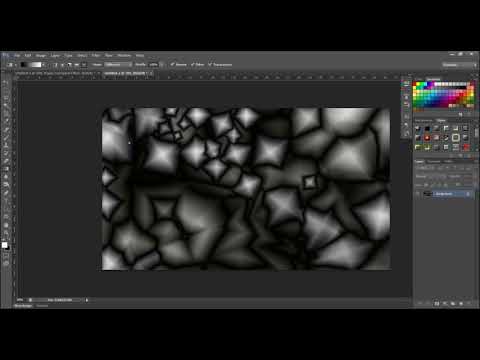Select the Horizontal Type tool
The image size is (480, 360).
tap(6, 200)
